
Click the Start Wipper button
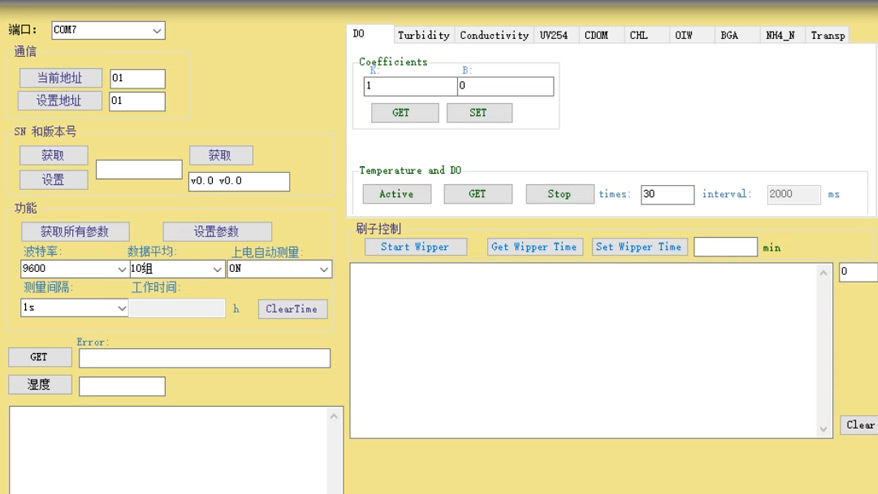tap(415, 247)
